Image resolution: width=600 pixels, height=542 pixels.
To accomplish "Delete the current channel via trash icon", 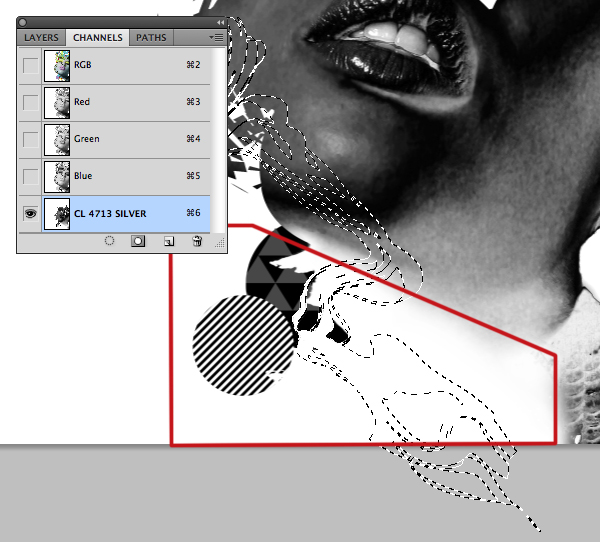I will [197, 241].
